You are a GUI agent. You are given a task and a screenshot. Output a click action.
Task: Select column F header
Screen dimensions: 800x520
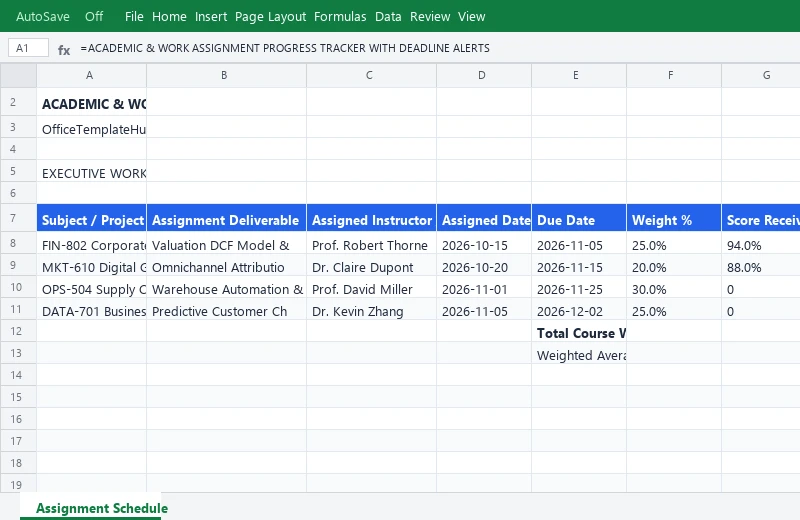pos(674,75)
